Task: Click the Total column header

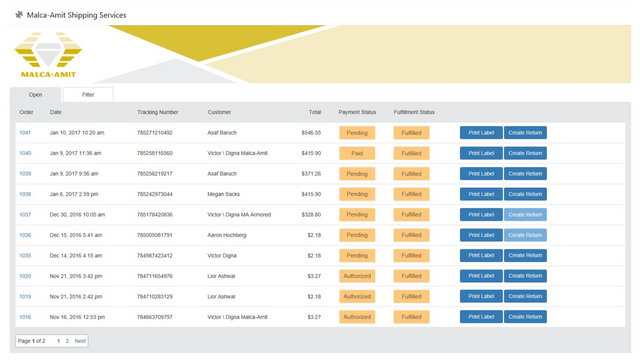Action: (x=315, y=112)
